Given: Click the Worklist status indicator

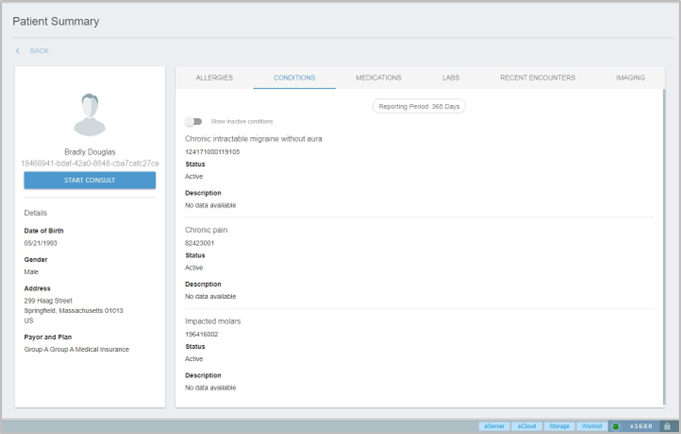Looking at the screenshot, I should [592, 426].
